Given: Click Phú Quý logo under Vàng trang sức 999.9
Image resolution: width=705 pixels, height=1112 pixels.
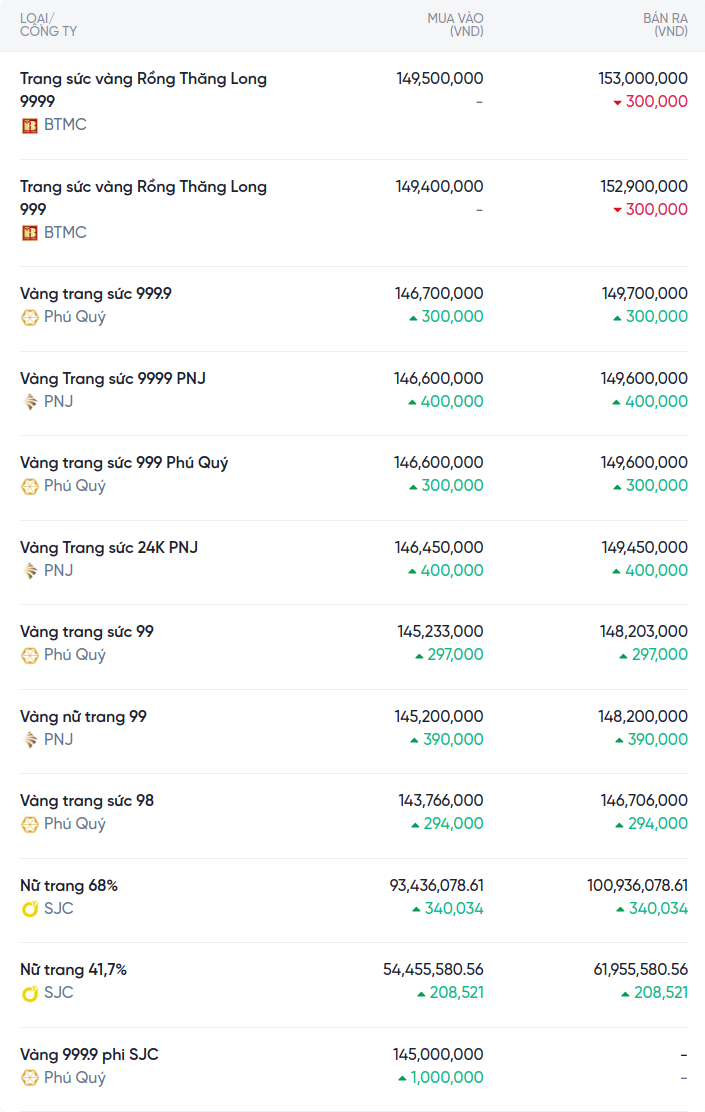Looking at the screenshot, I should (30, 317).
